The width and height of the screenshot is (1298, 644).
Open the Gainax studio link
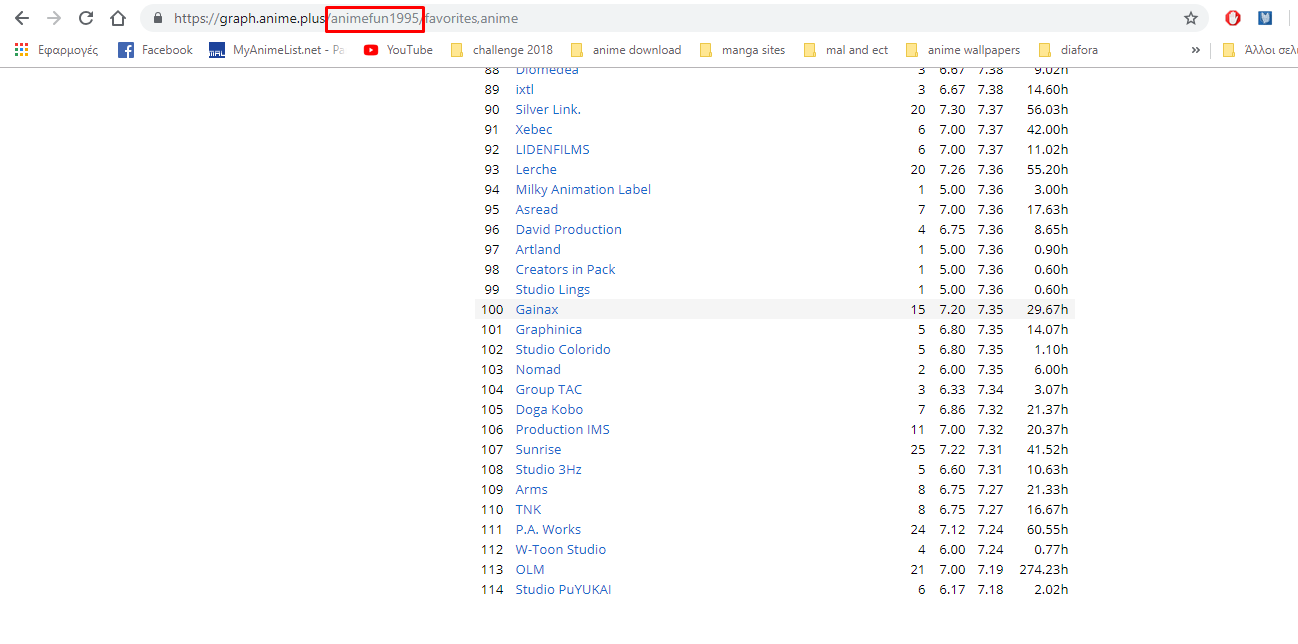pyautogui.click(x=537, y=310)
